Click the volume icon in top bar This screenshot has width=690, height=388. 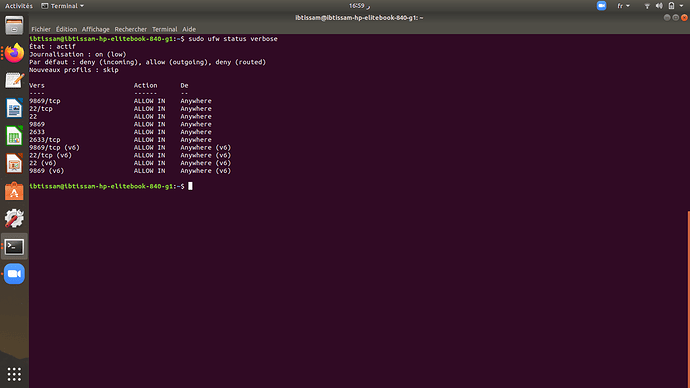659,6
